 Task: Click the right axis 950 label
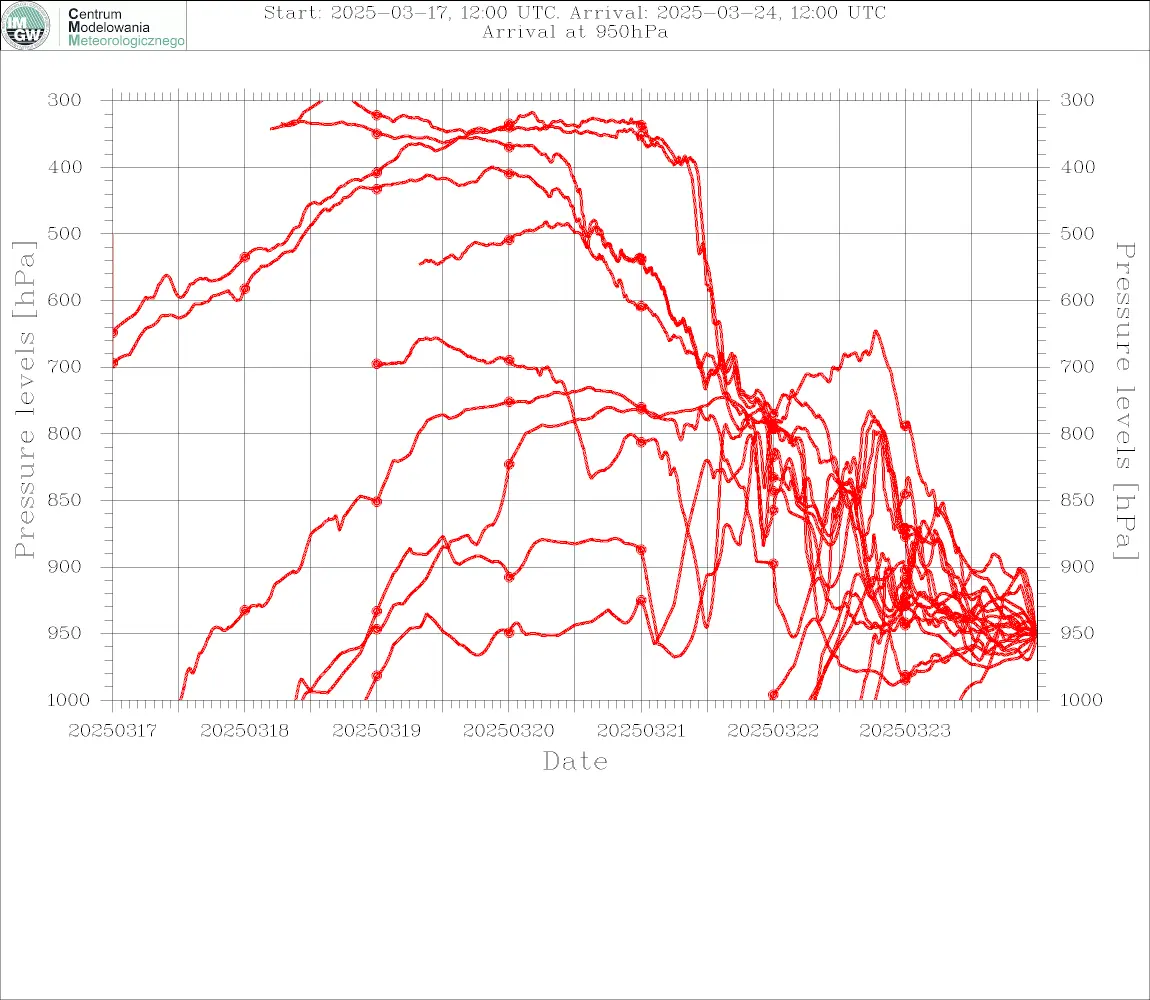(1077, 632)
